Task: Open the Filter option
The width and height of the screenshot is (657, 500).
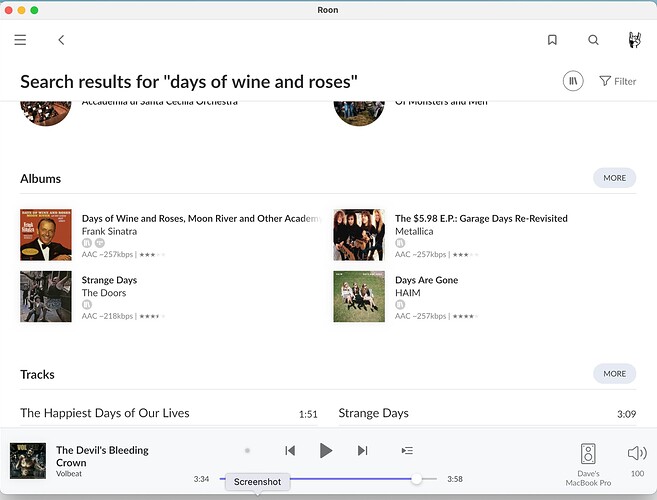Action: click(x=618, y=81)
